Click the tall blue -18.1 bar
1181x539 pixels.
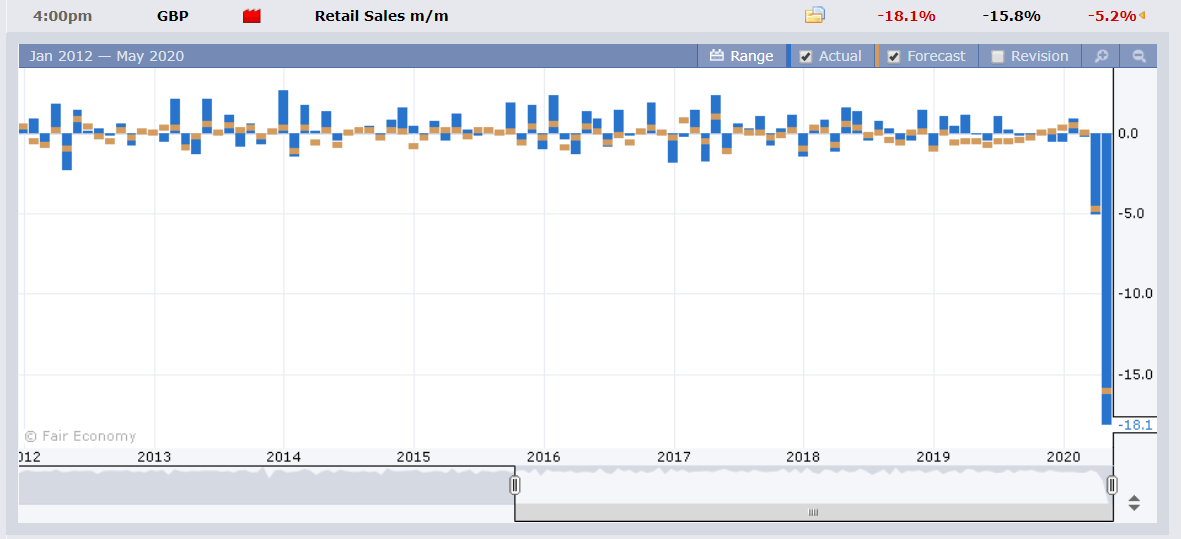[x=1106, y=279]
